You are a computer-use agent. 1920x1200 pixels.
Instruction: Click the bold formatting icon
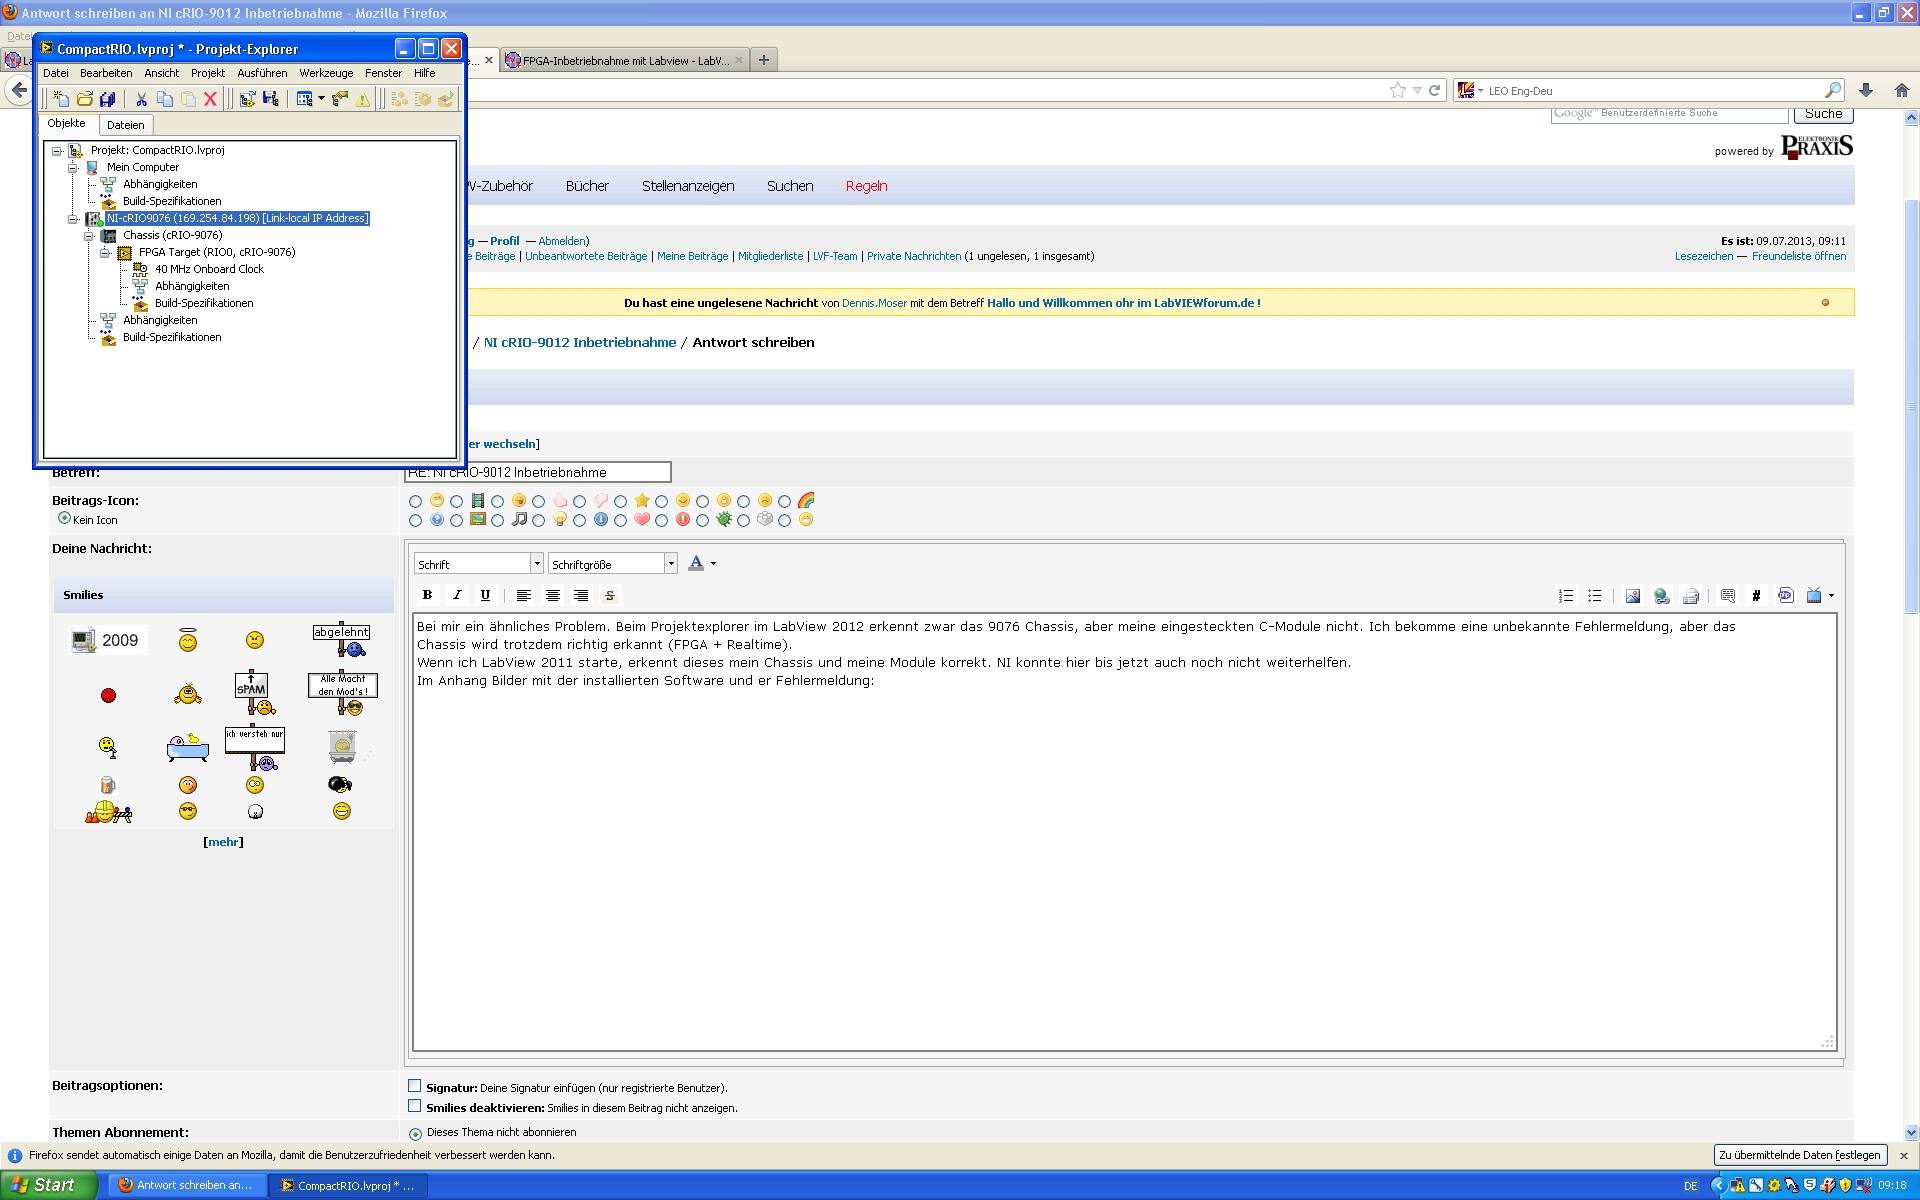[x=427, y=595]
